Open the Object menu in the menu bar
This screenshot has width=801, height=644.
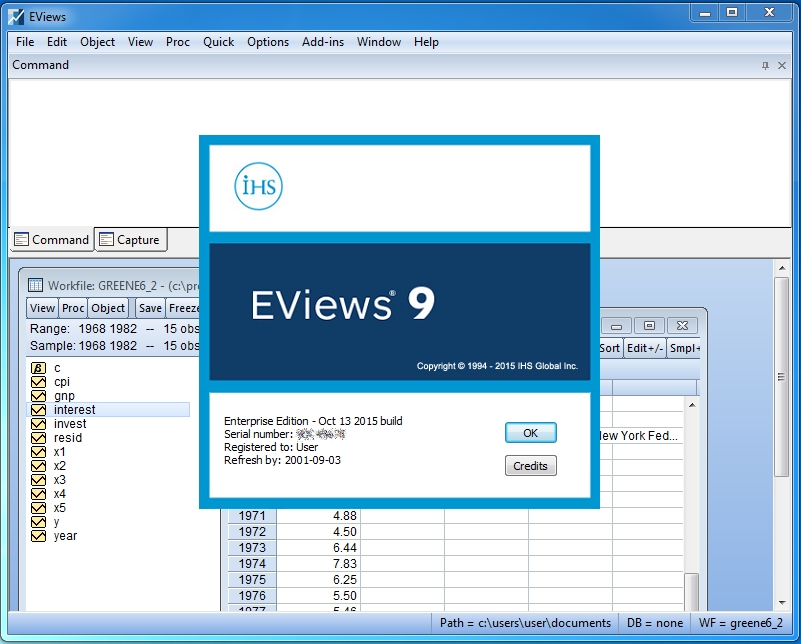97,42
